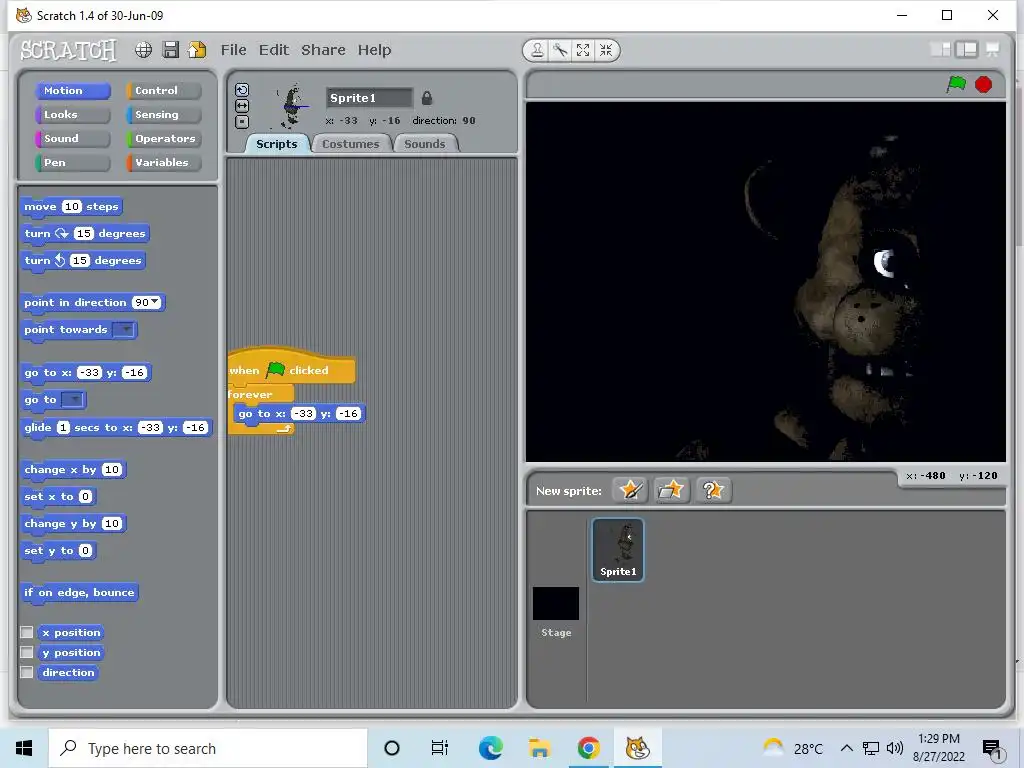Click the Scratch logo

coord(69,50)
